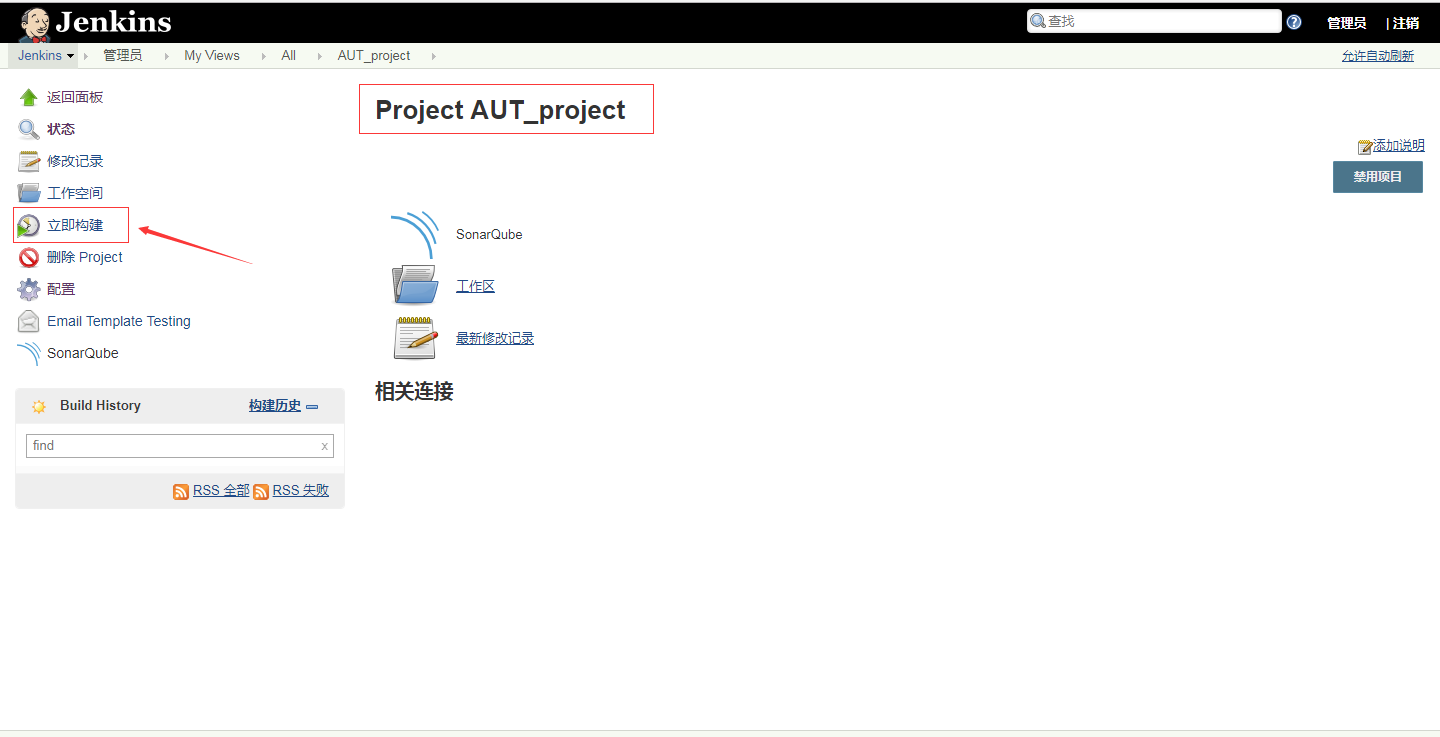Click the red prohibited icon beside 删除 Project
This screenshot has height=737, width=1440.
click(x=29, y=257)
